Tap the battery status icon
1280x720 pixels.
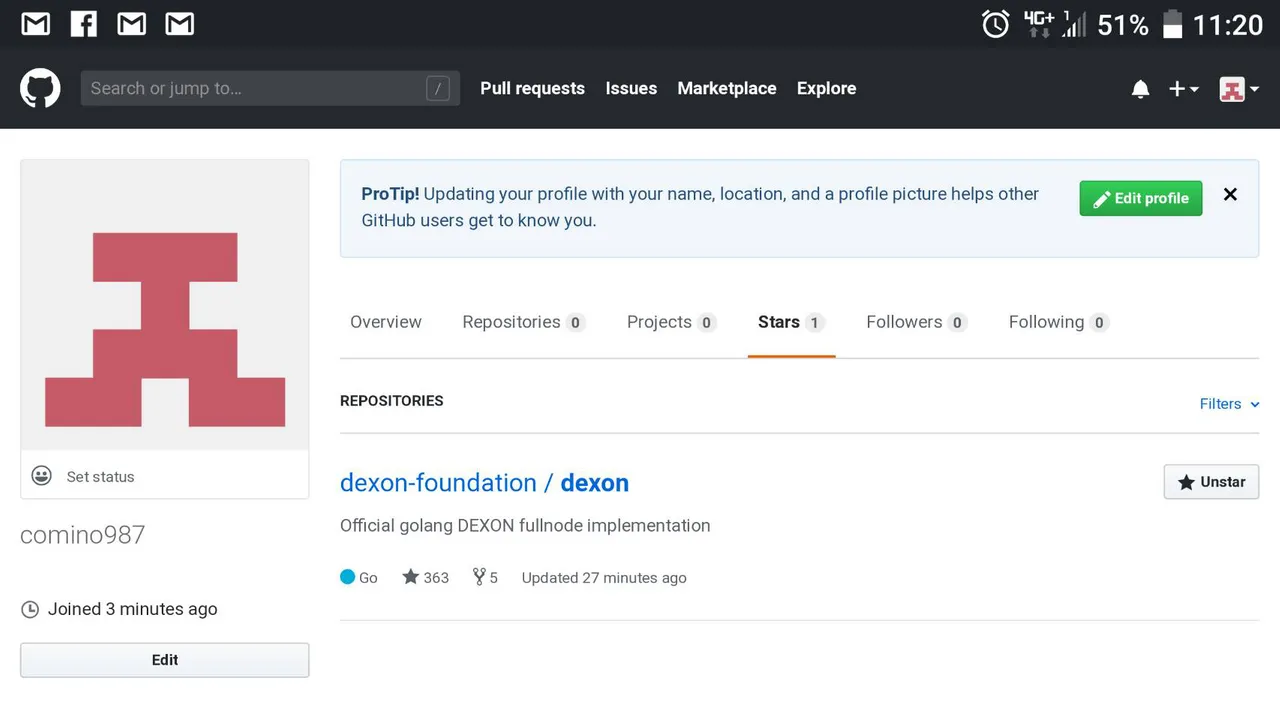(1173, 24)
